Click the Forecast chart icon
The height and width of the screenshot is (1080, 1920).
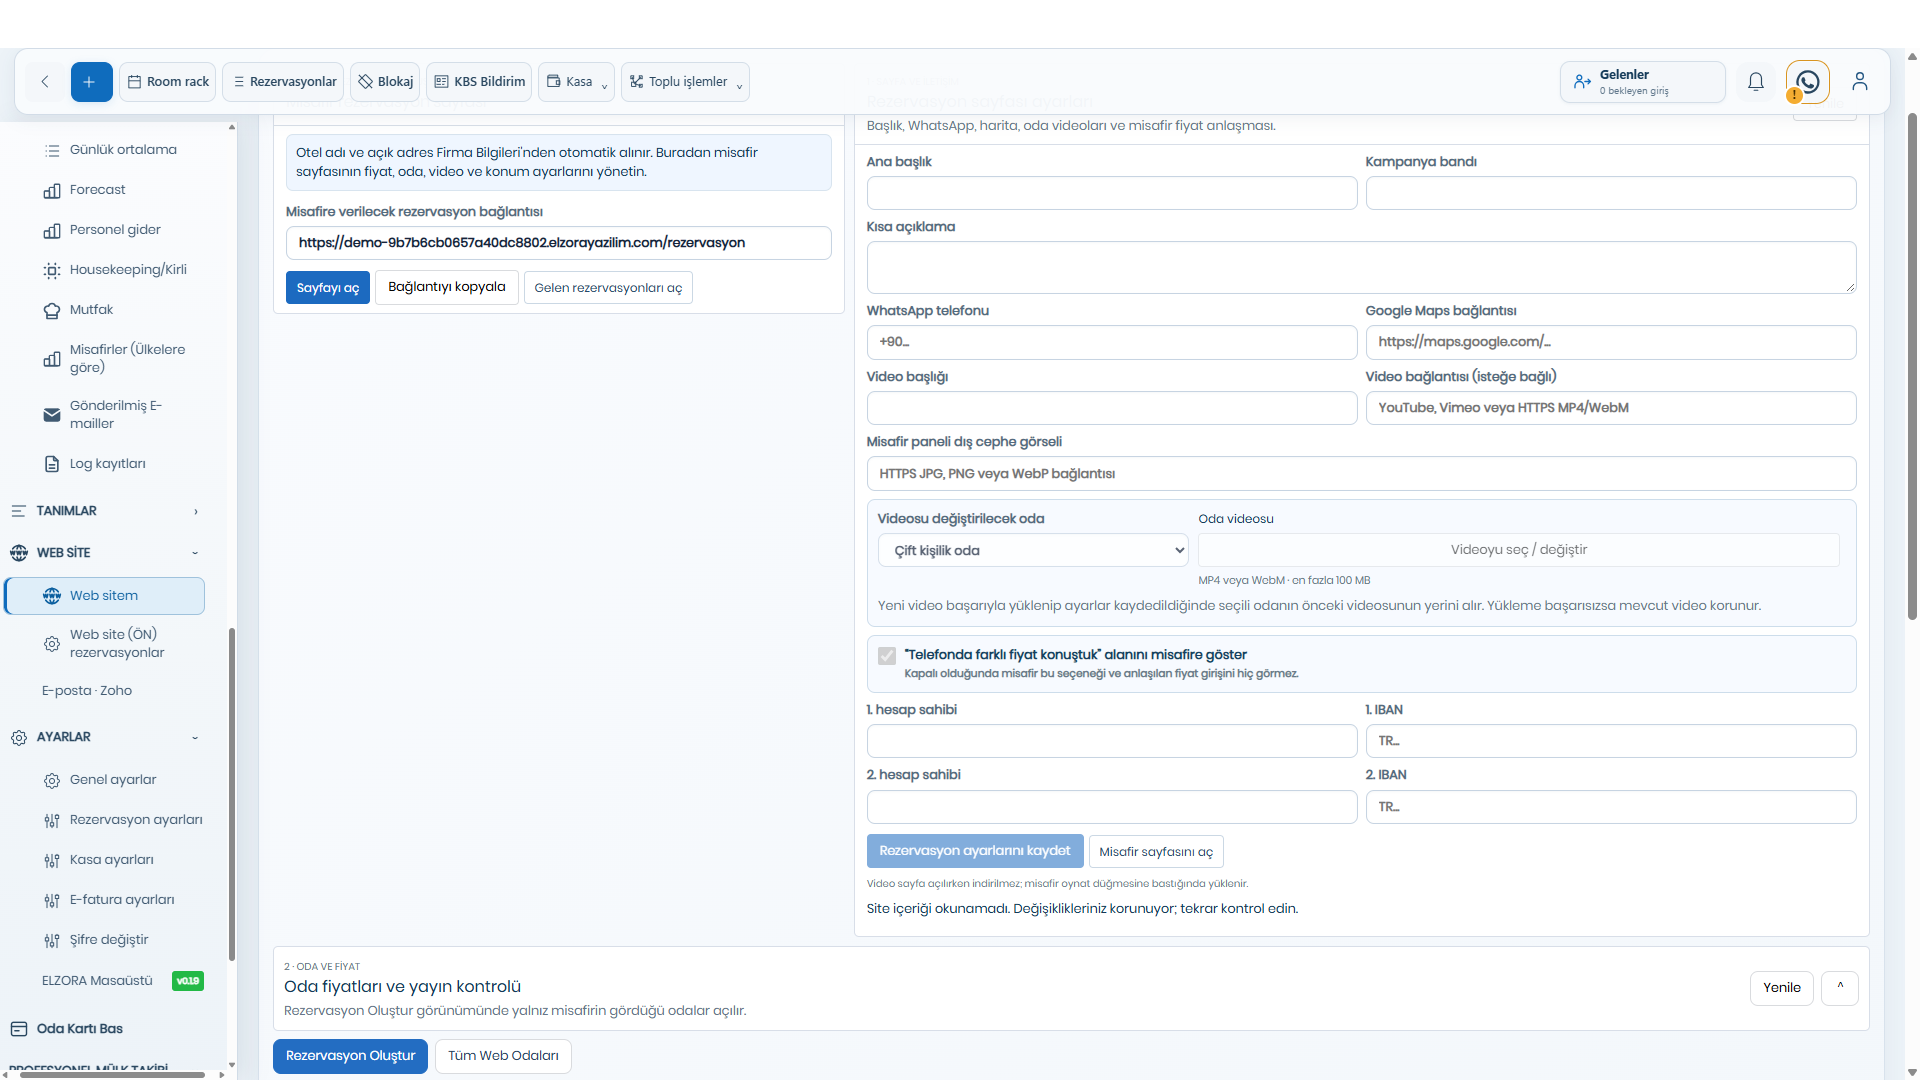click(x=52, y=191)
